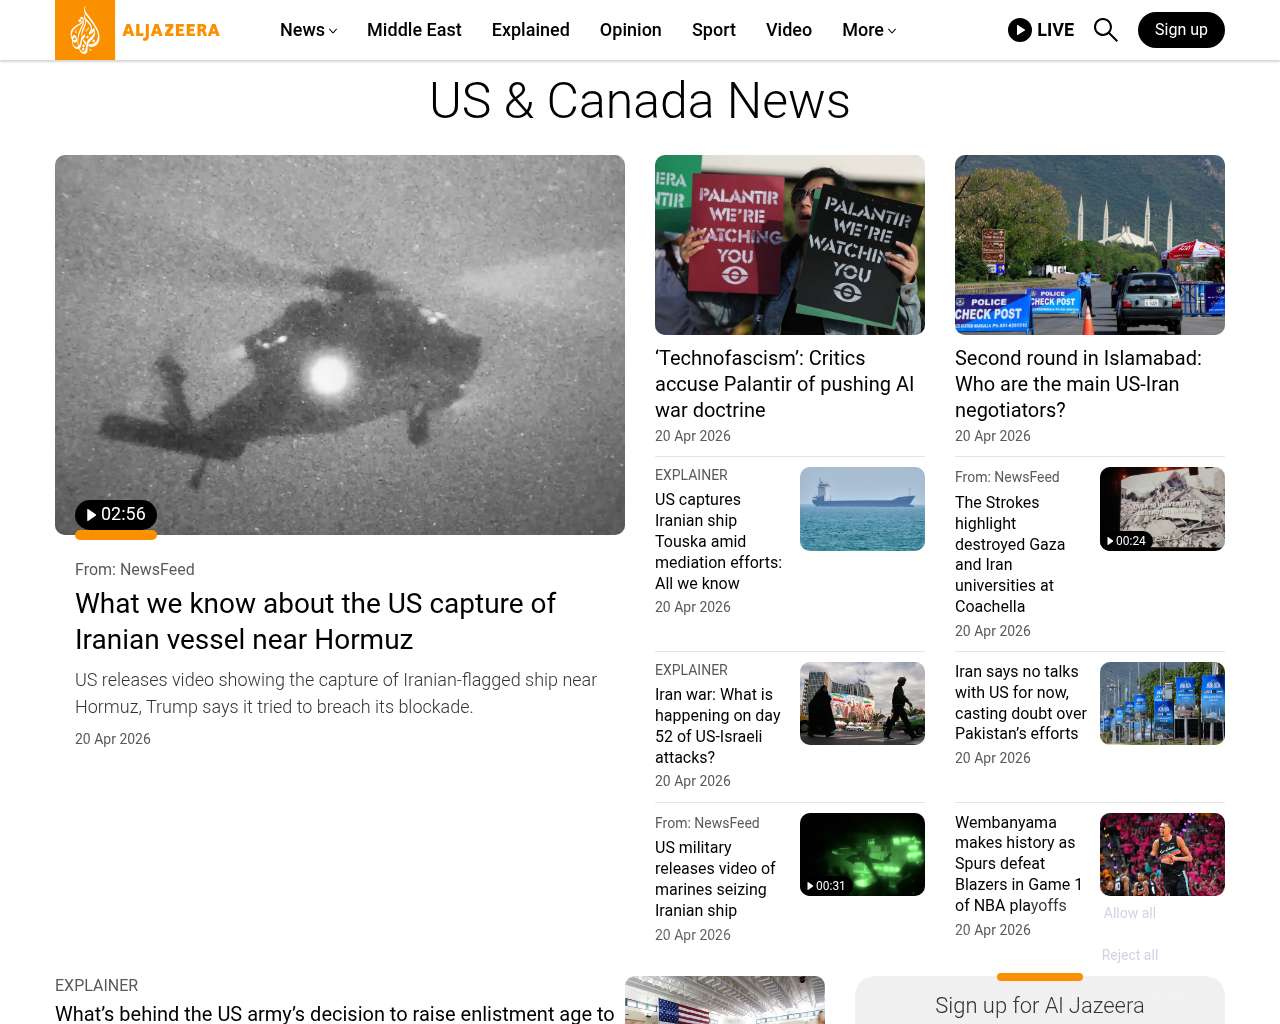
Task: Click the Wembanyama basketball thumbnail
Action: pos(1162,854)
